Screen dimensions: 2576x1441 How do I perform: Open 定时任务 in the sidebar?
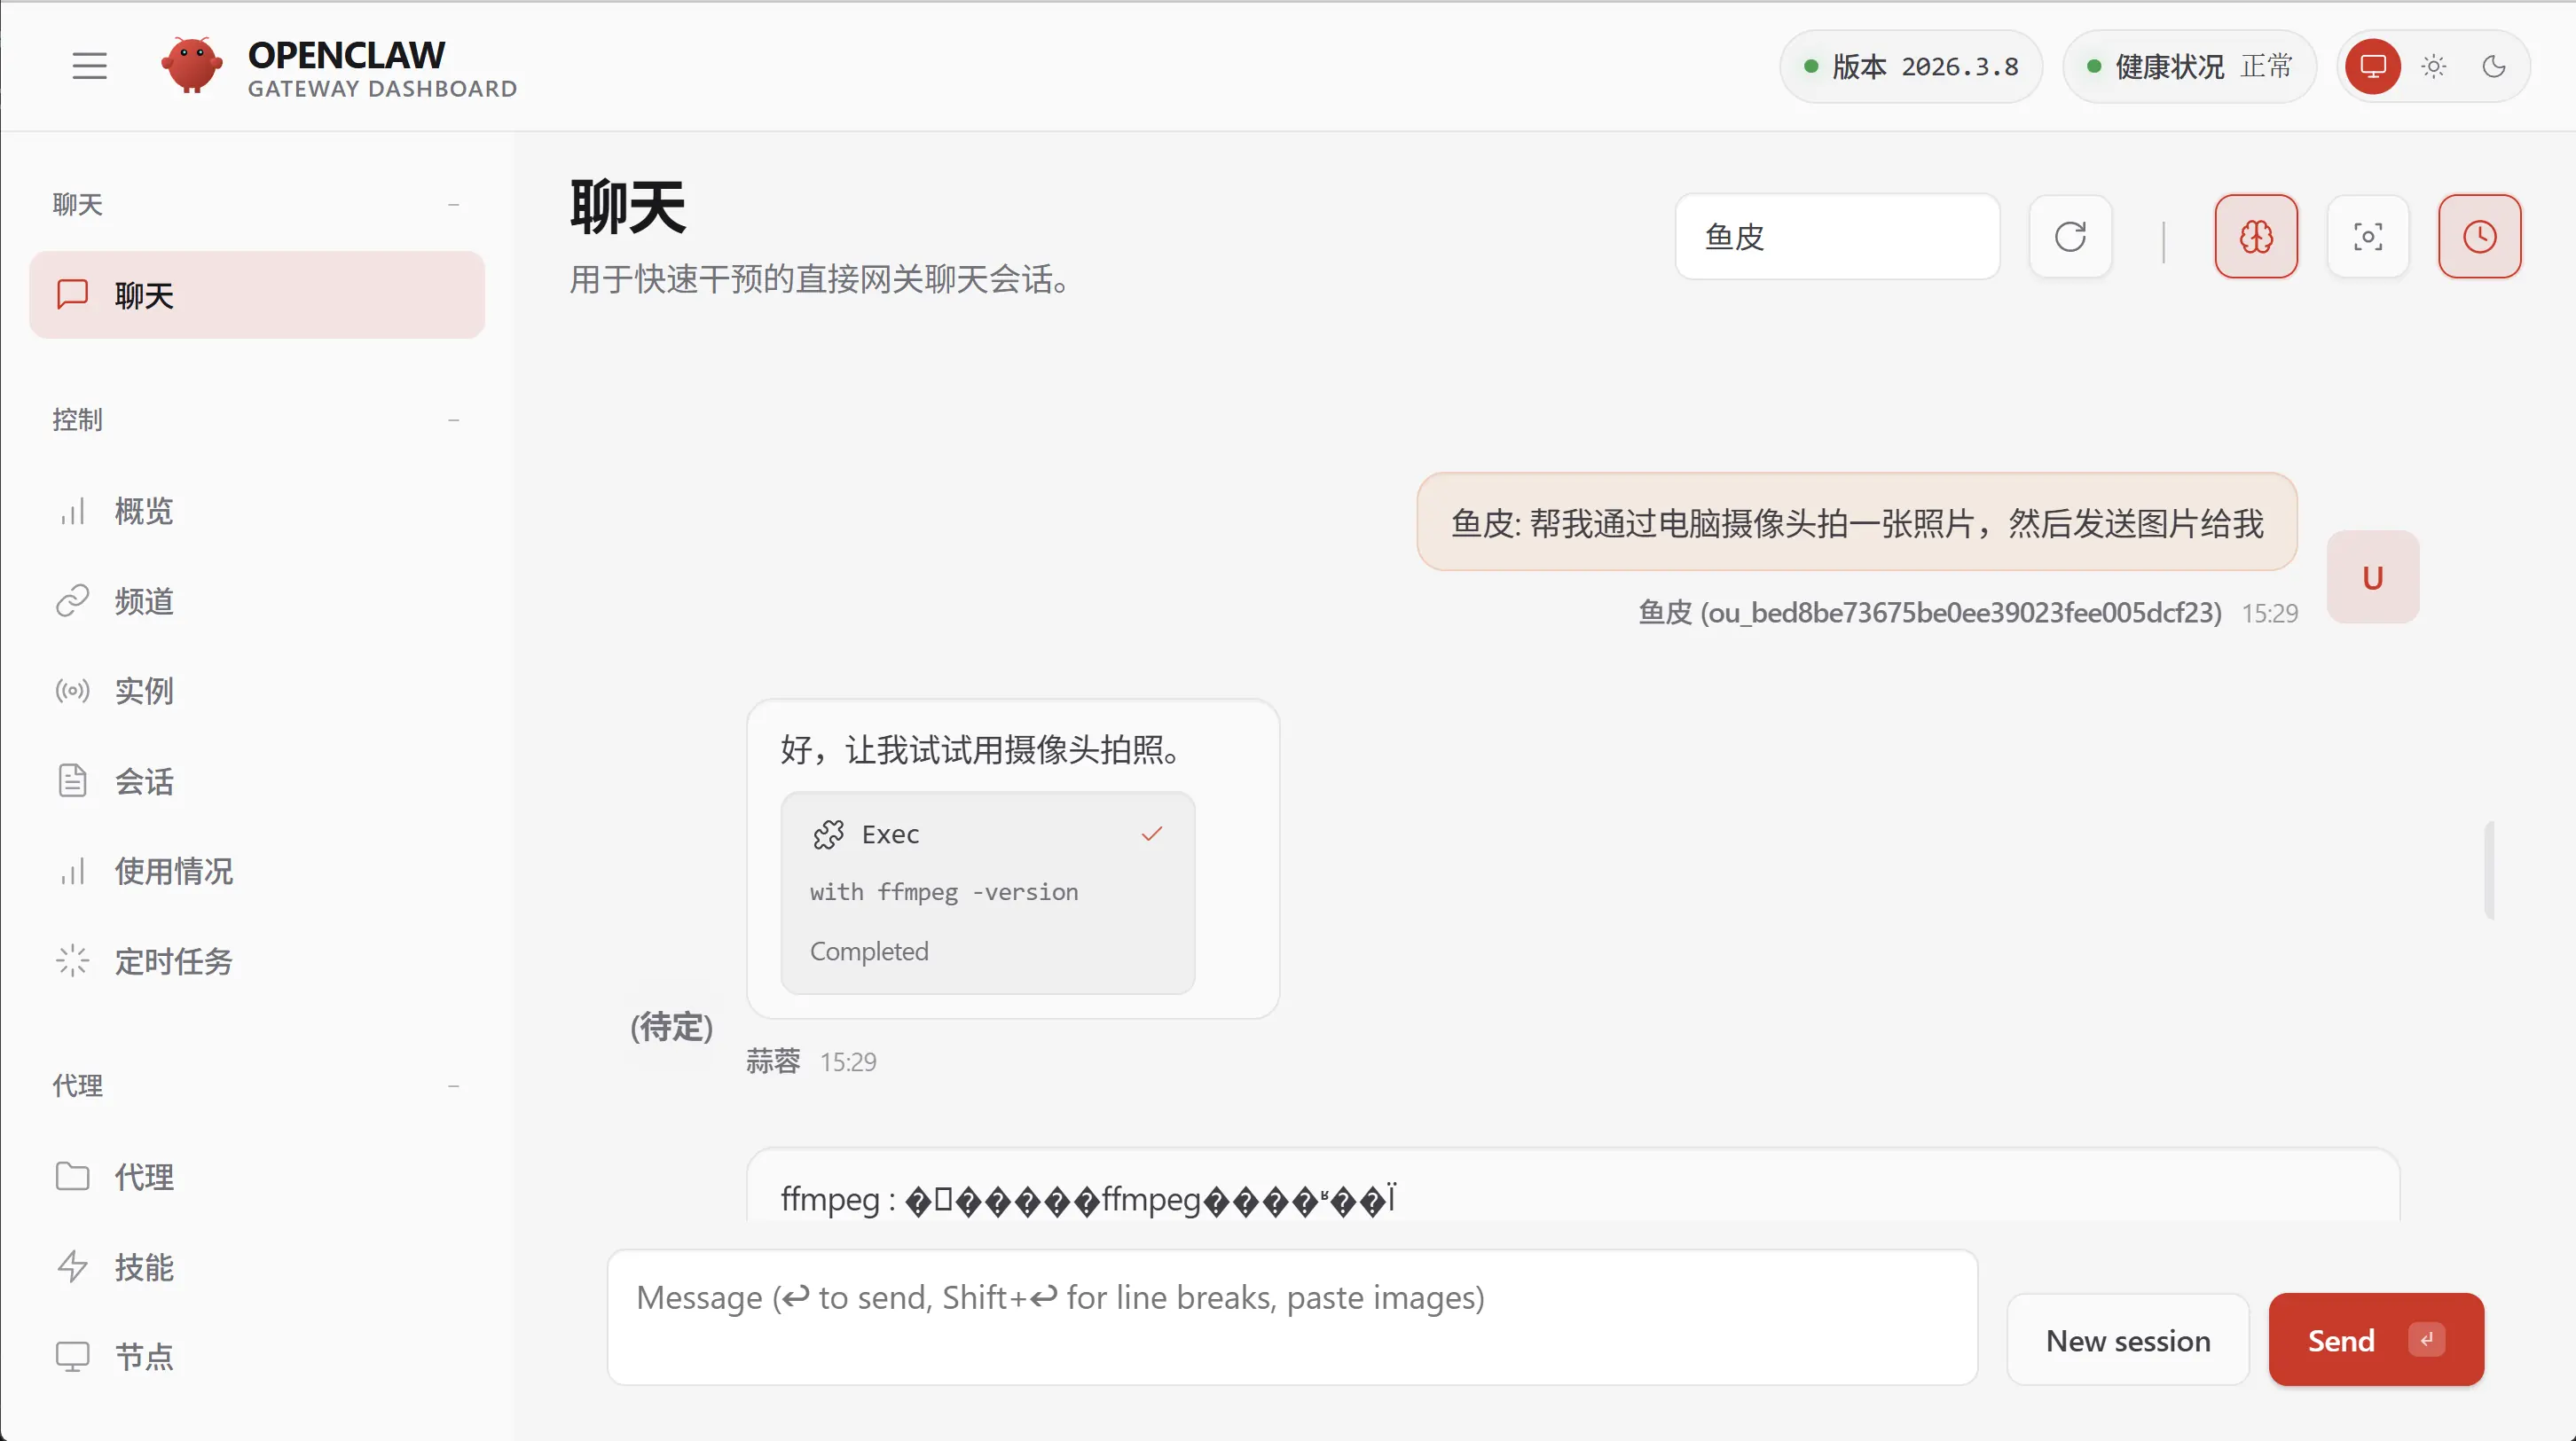[173, 961]
